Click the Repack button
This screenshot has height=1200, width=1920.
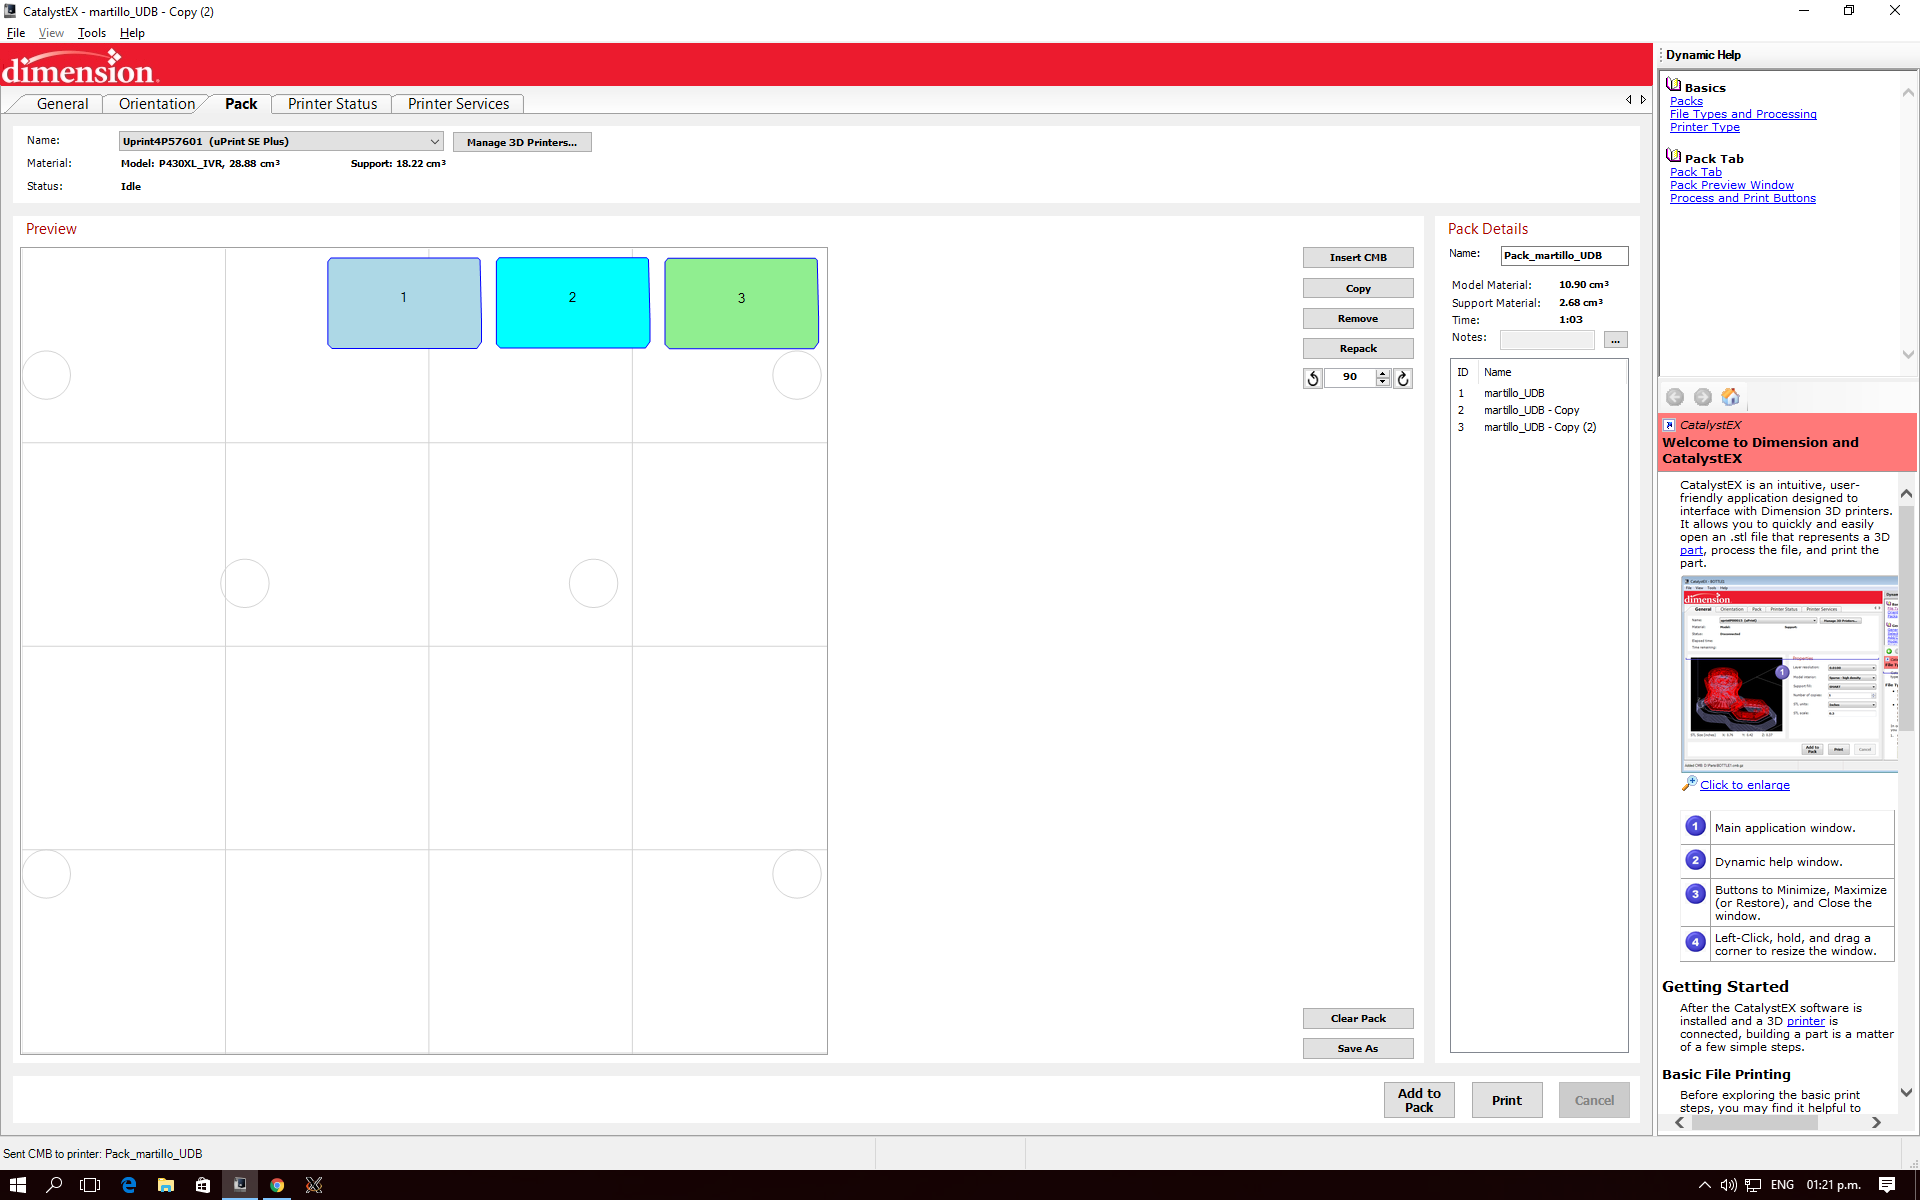tap(1358, 348)
